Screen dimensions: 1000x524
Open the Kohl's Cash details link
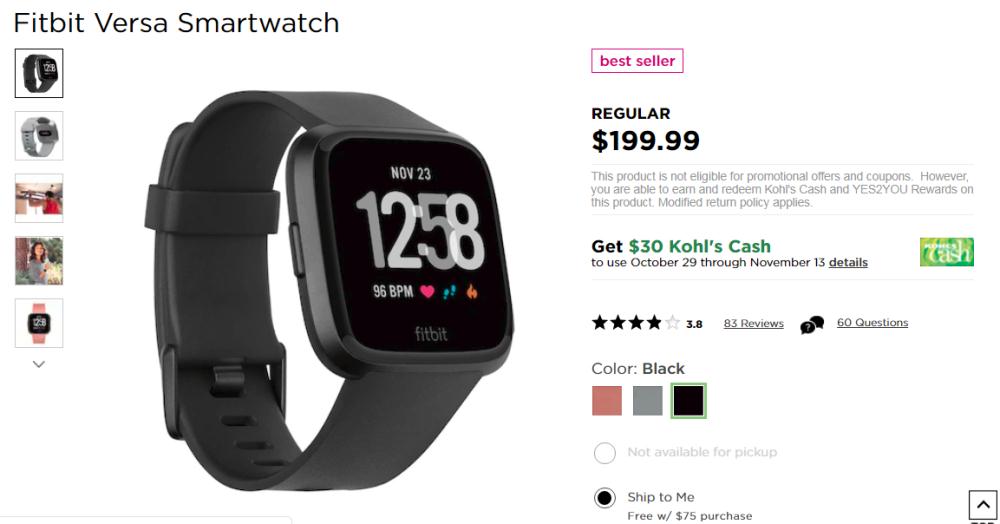(x=848, y=262)
